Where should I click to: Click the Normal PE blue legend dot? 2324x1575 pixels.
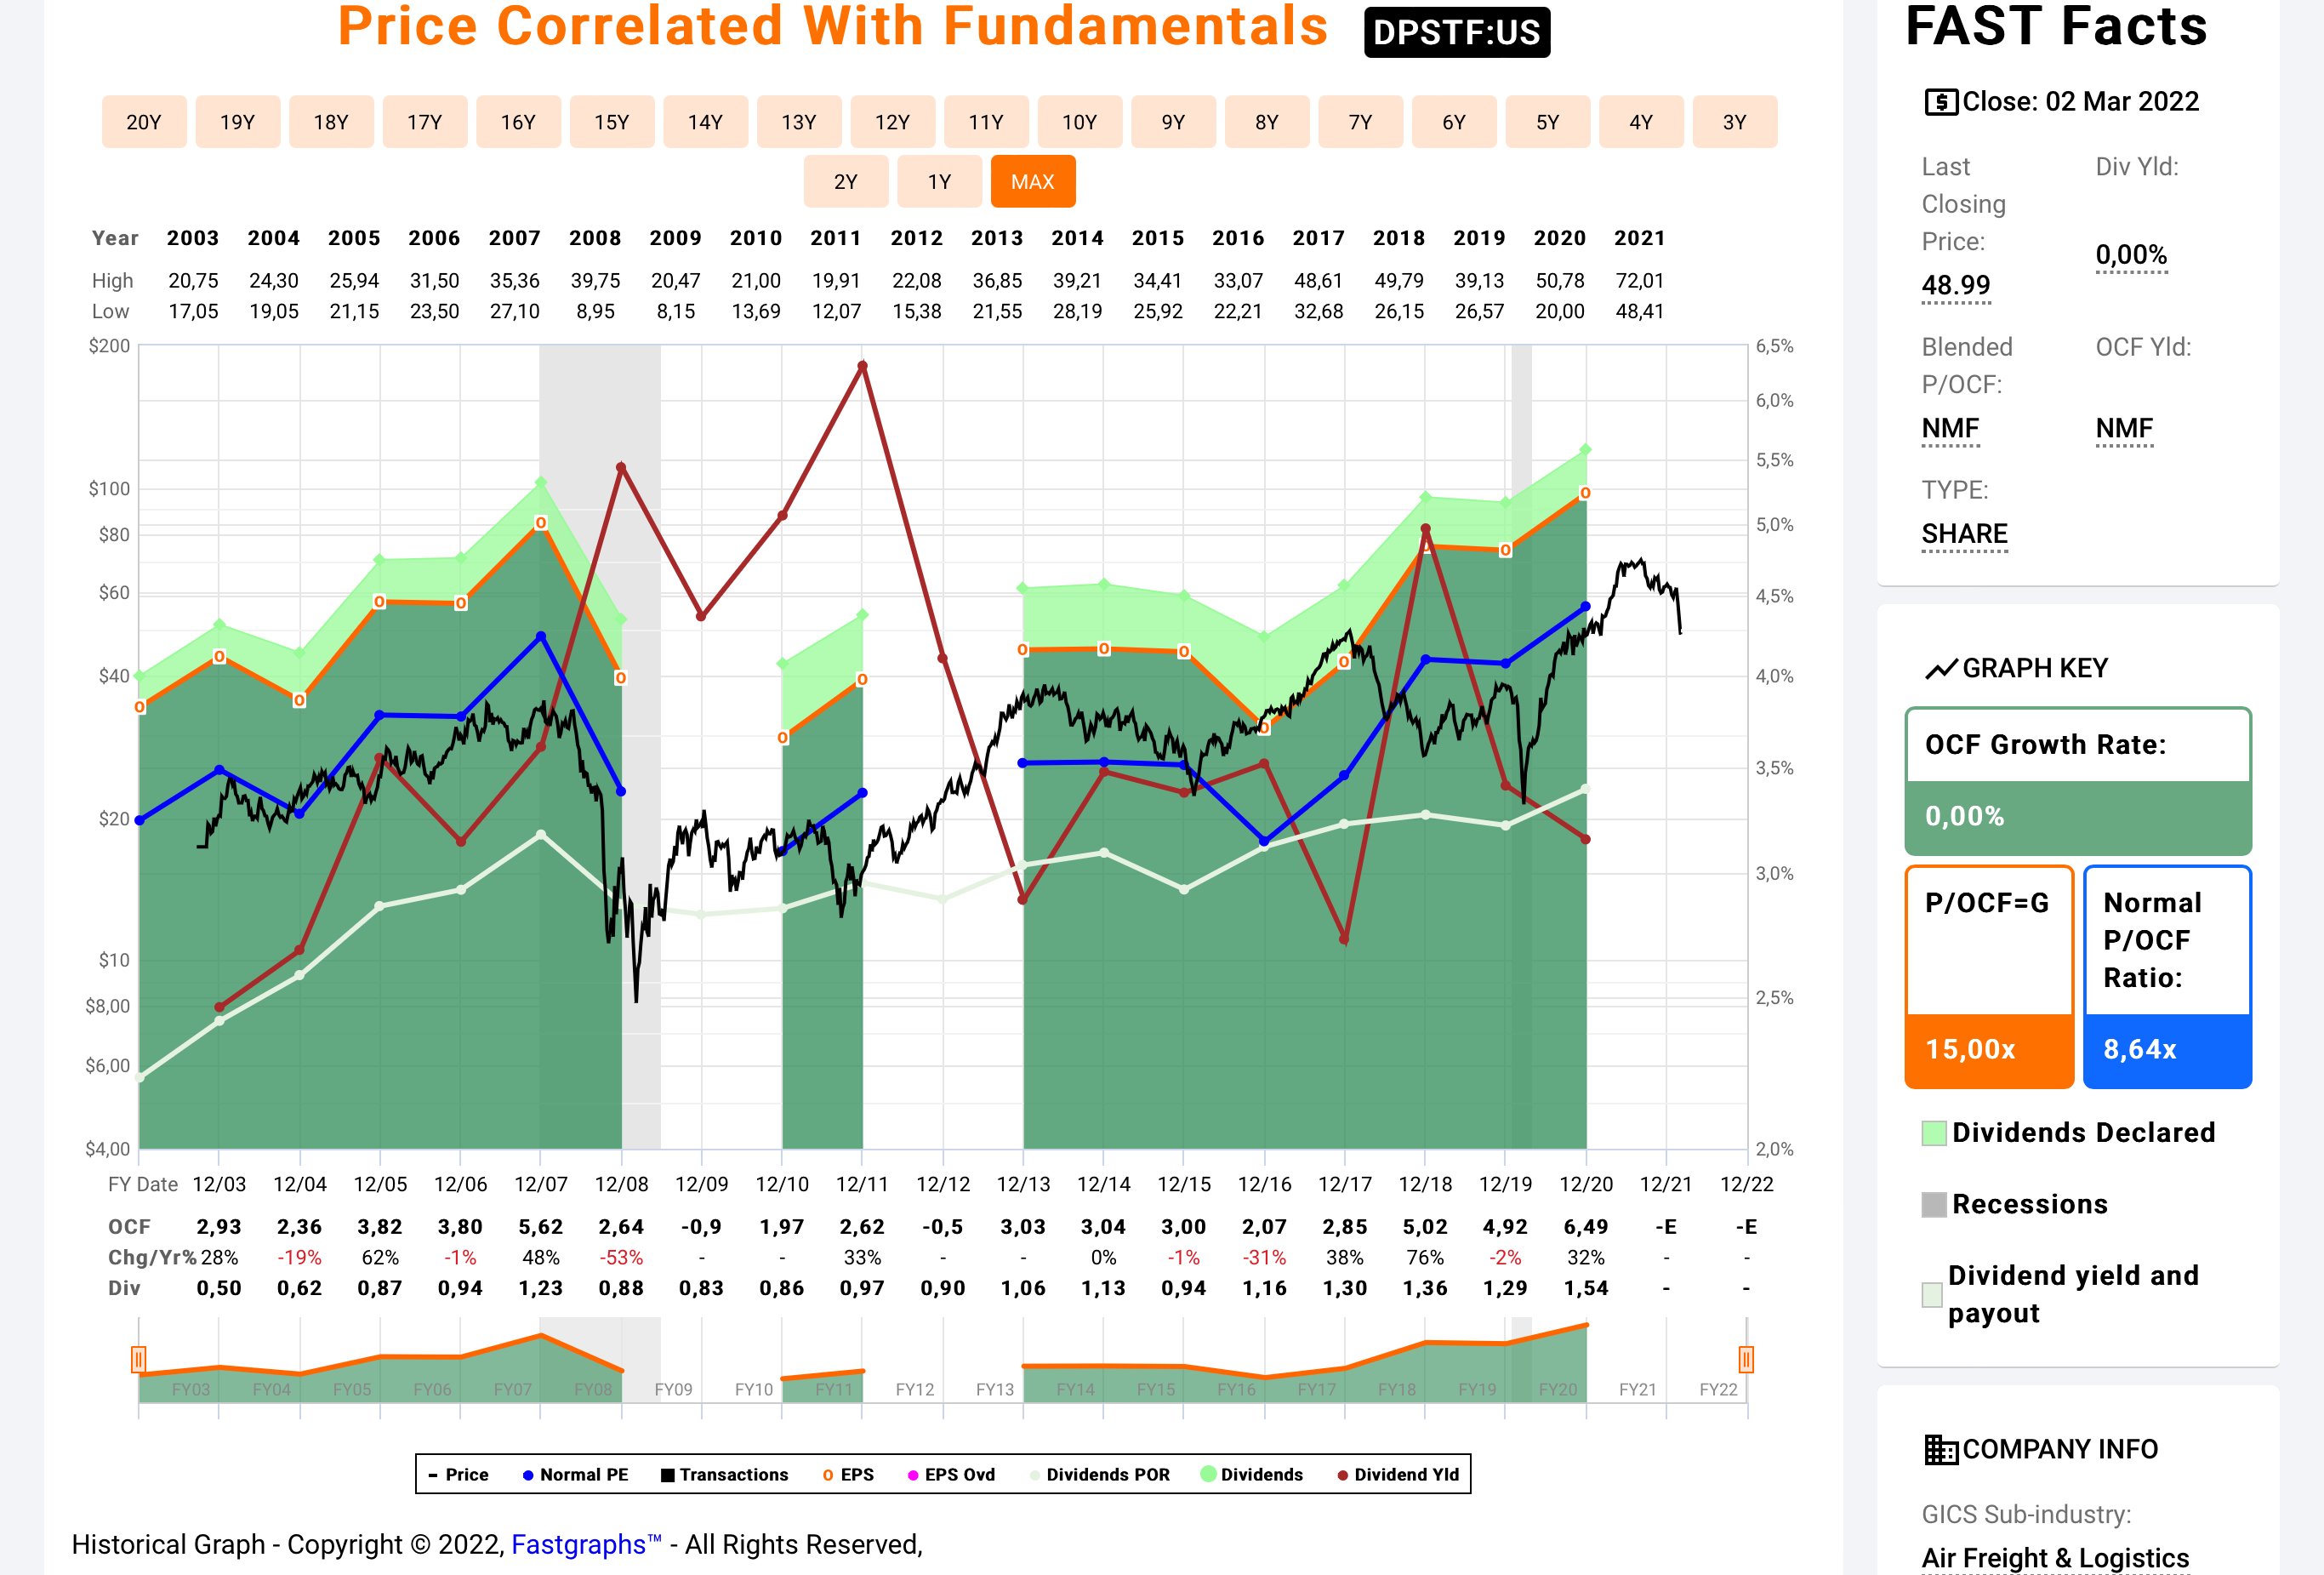point(528,1475)
